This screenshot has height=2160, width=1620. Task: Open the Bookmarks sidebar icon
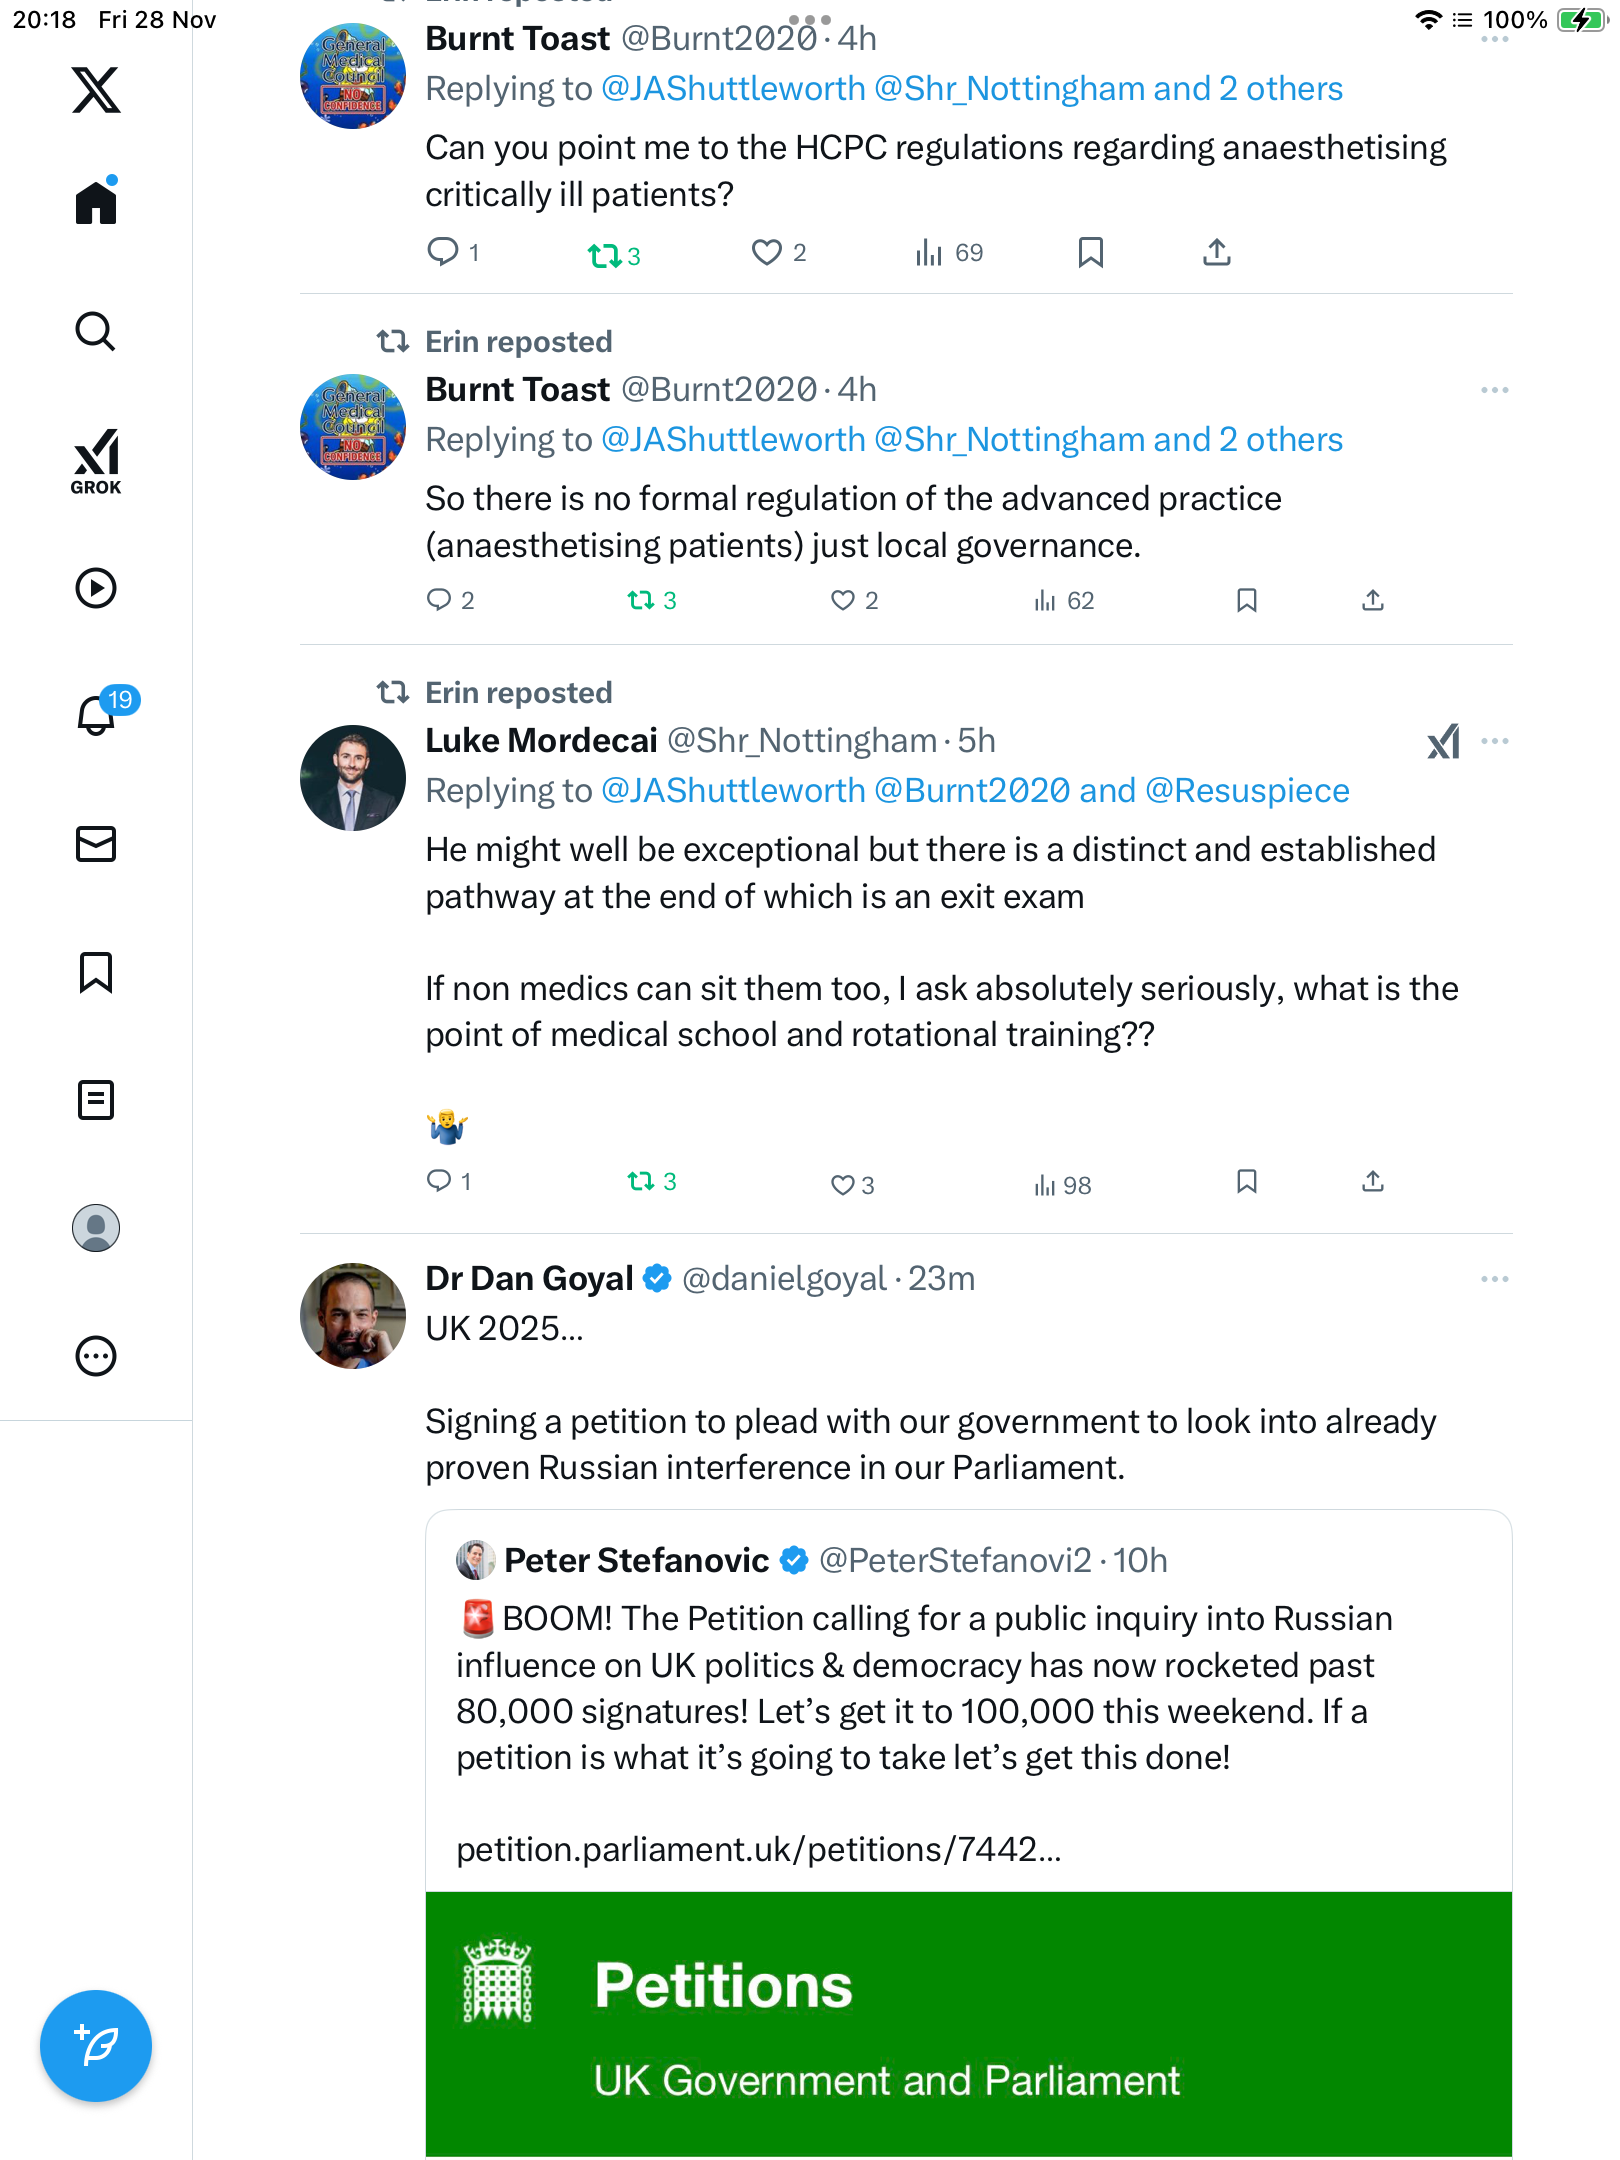96,972
